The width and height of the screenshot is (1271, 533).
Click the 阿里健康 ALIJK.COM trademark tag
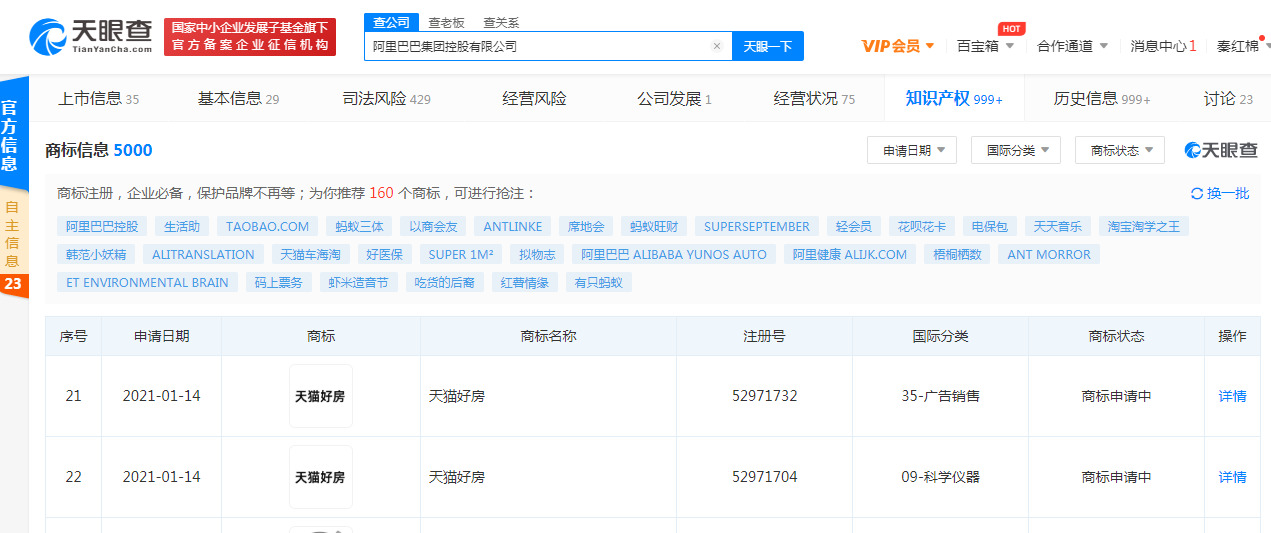pos(850,254)
